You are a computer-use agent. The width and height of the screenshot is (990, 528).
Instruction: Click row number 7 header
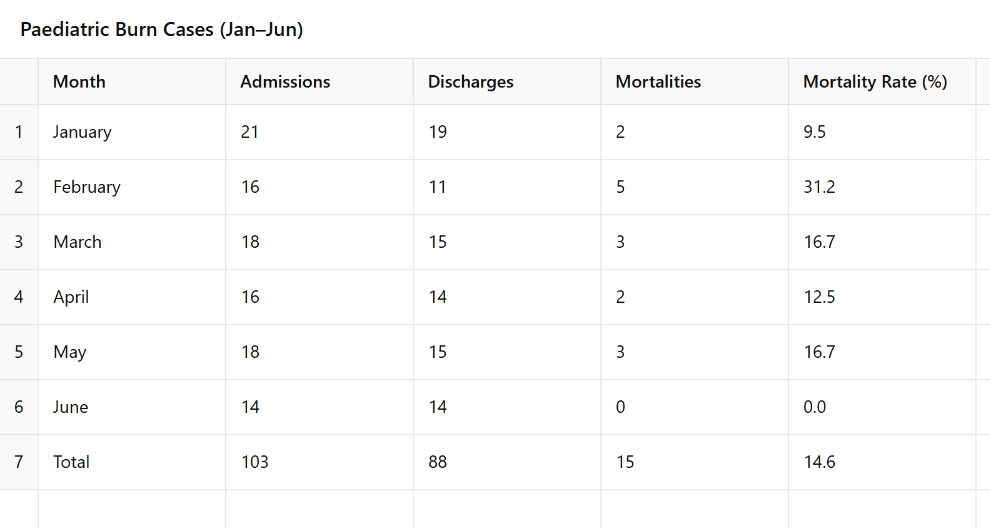pyautogui.click(x=19, y=462)
